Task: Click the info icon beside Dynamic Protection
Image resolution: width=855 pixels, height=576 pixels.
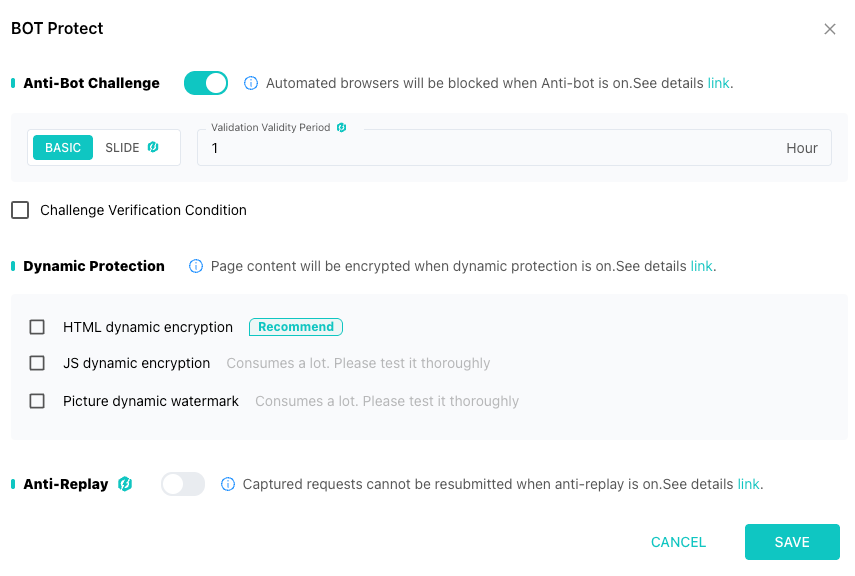Action: click(196, 266)
